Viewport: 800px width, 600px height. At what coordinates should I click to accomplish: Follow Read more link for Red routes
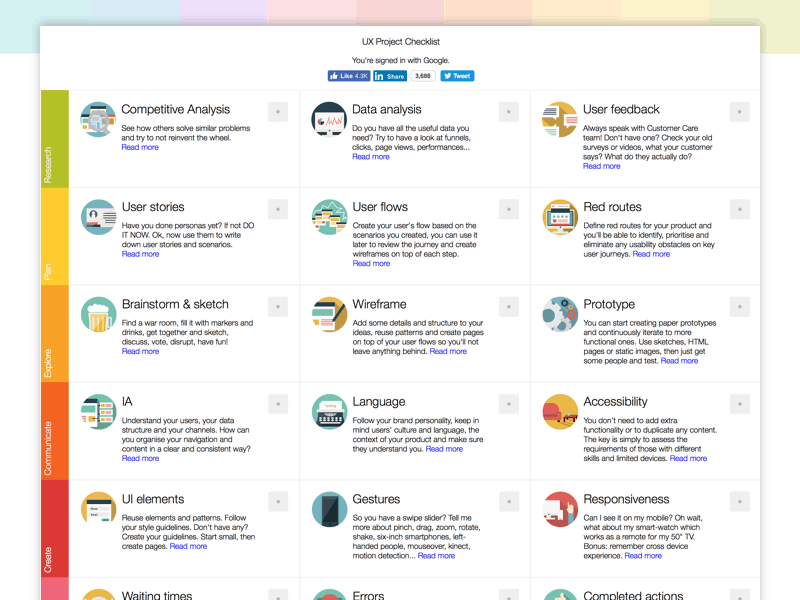(651, 254)
